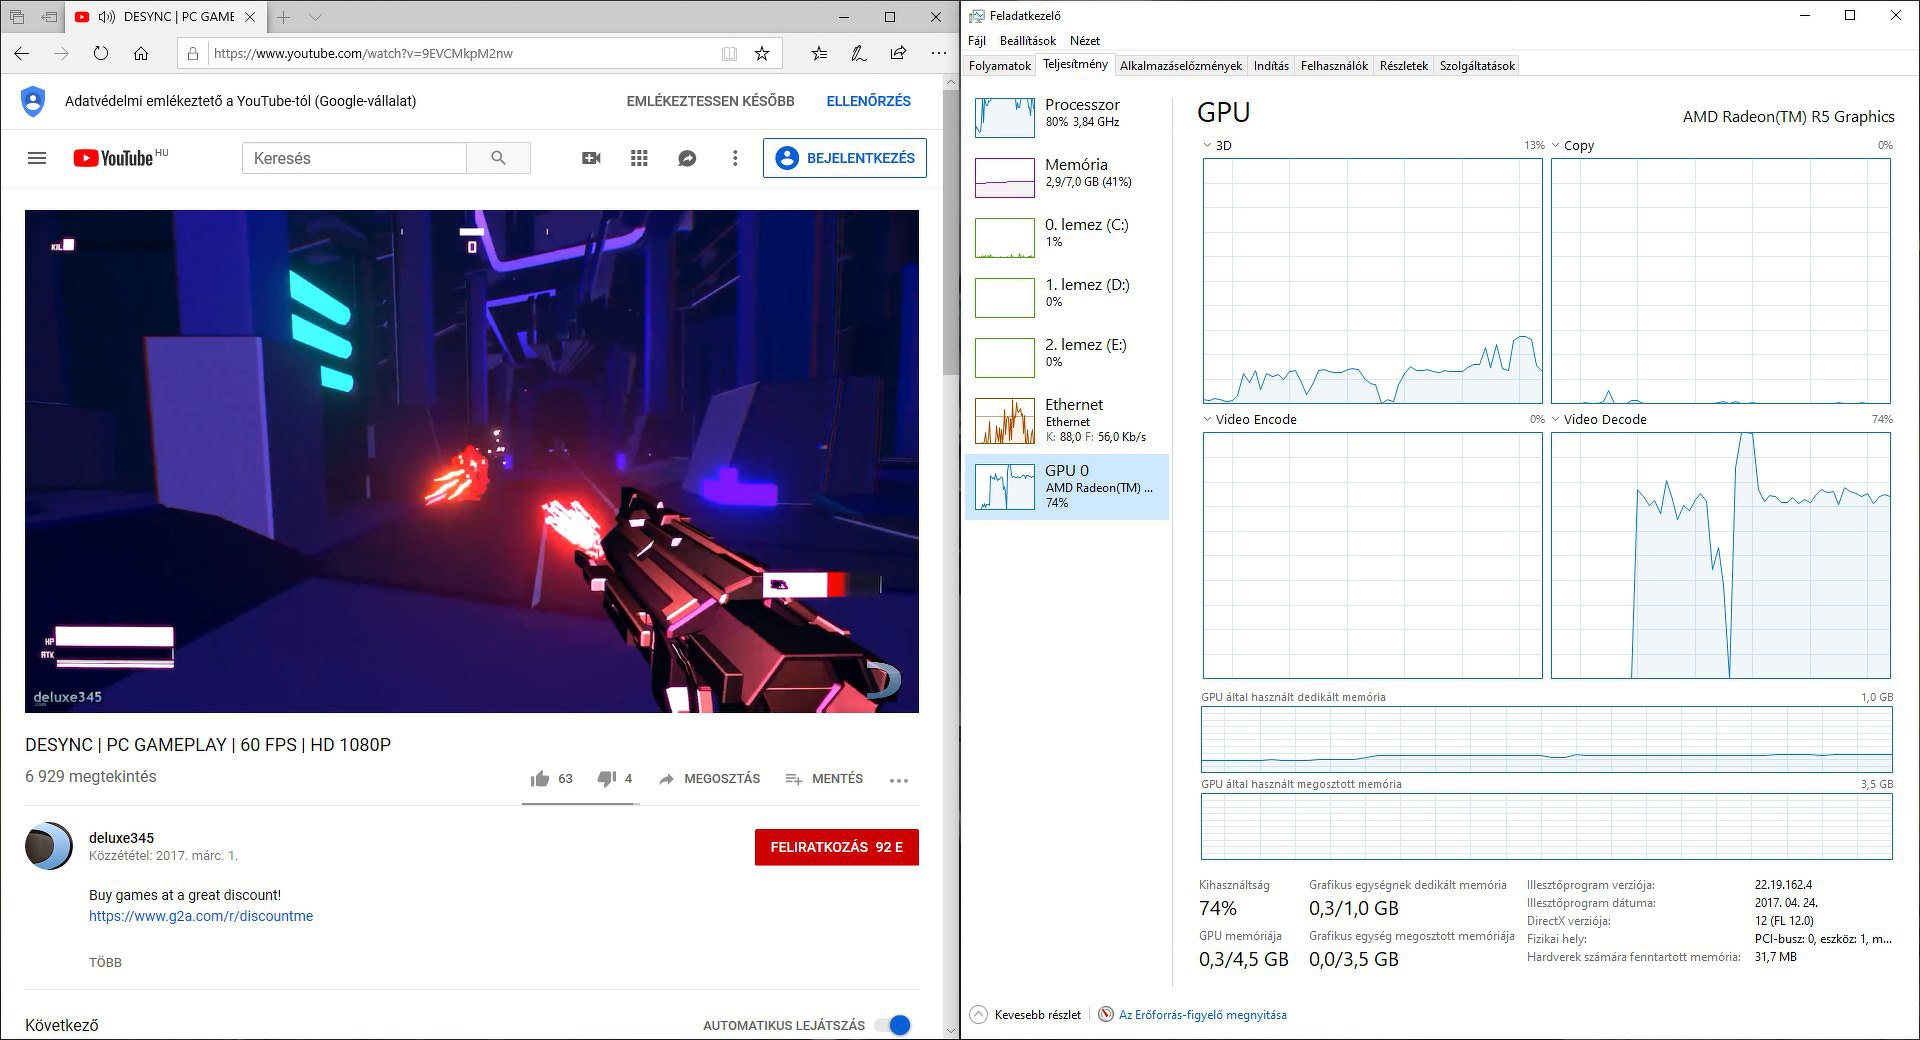Screen dimensions: 1920x1040
Task: Open YouTube upload video camera icon
Action: pos(591,158)
